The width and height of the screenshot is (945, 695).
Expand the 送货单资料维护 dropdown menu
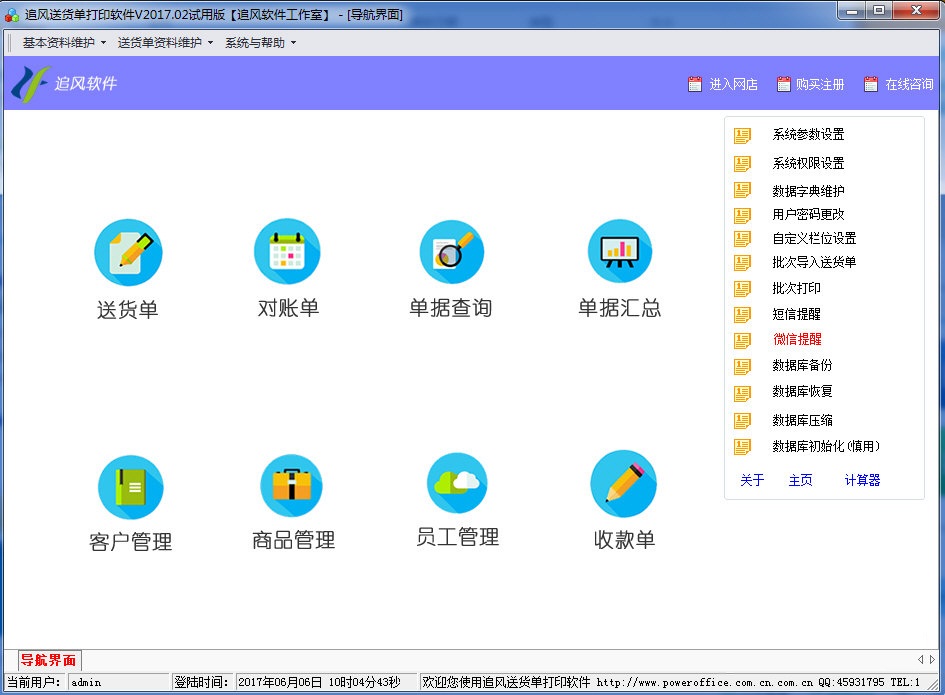(165, 43)
